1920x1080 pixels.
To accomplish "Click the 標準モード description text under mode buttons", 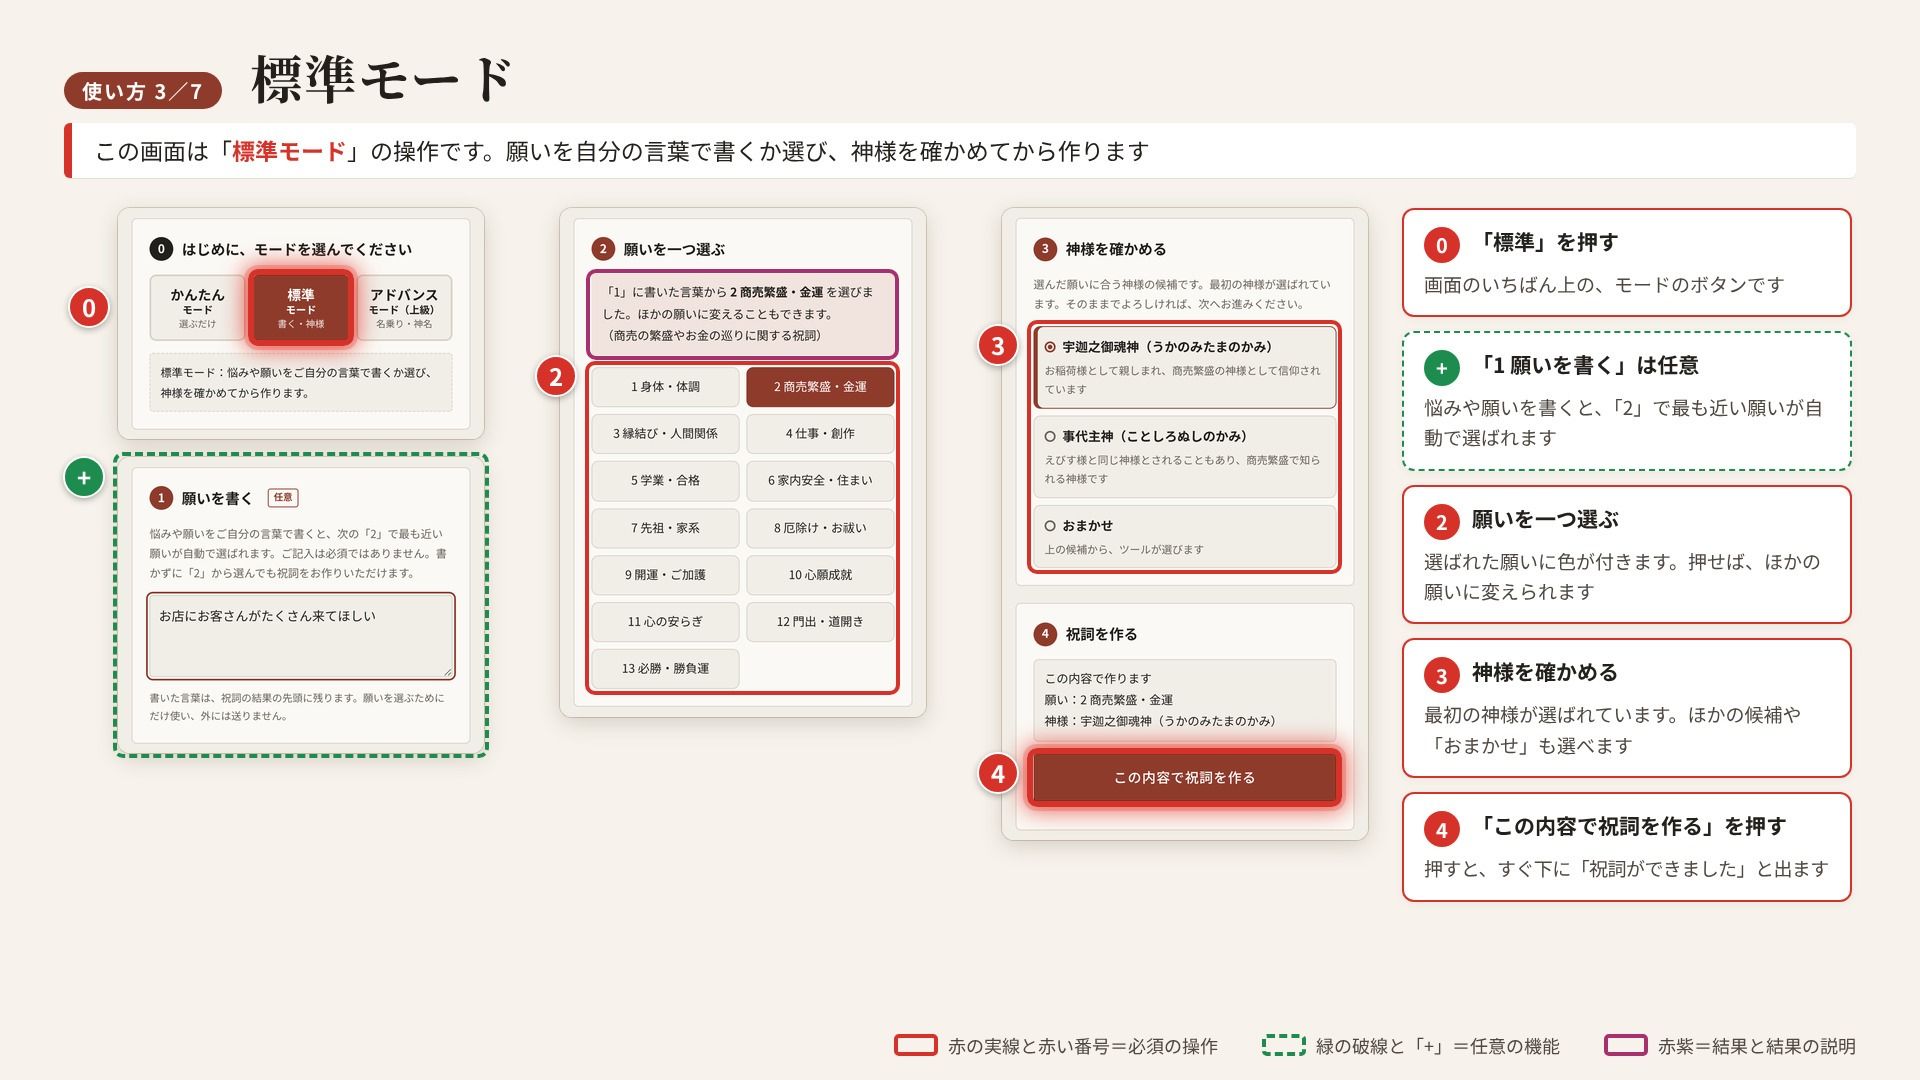I will click(x=301, y=382).
